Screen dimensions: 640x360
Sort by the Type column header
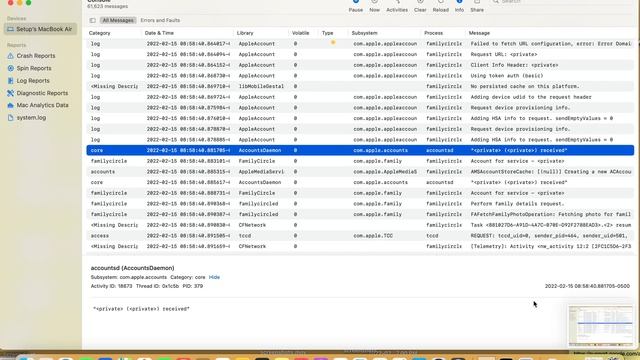327,33
